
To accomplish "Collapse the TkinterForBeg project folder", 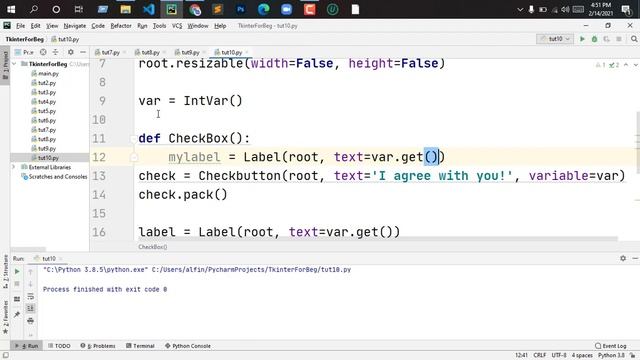I will coord(14,64).
